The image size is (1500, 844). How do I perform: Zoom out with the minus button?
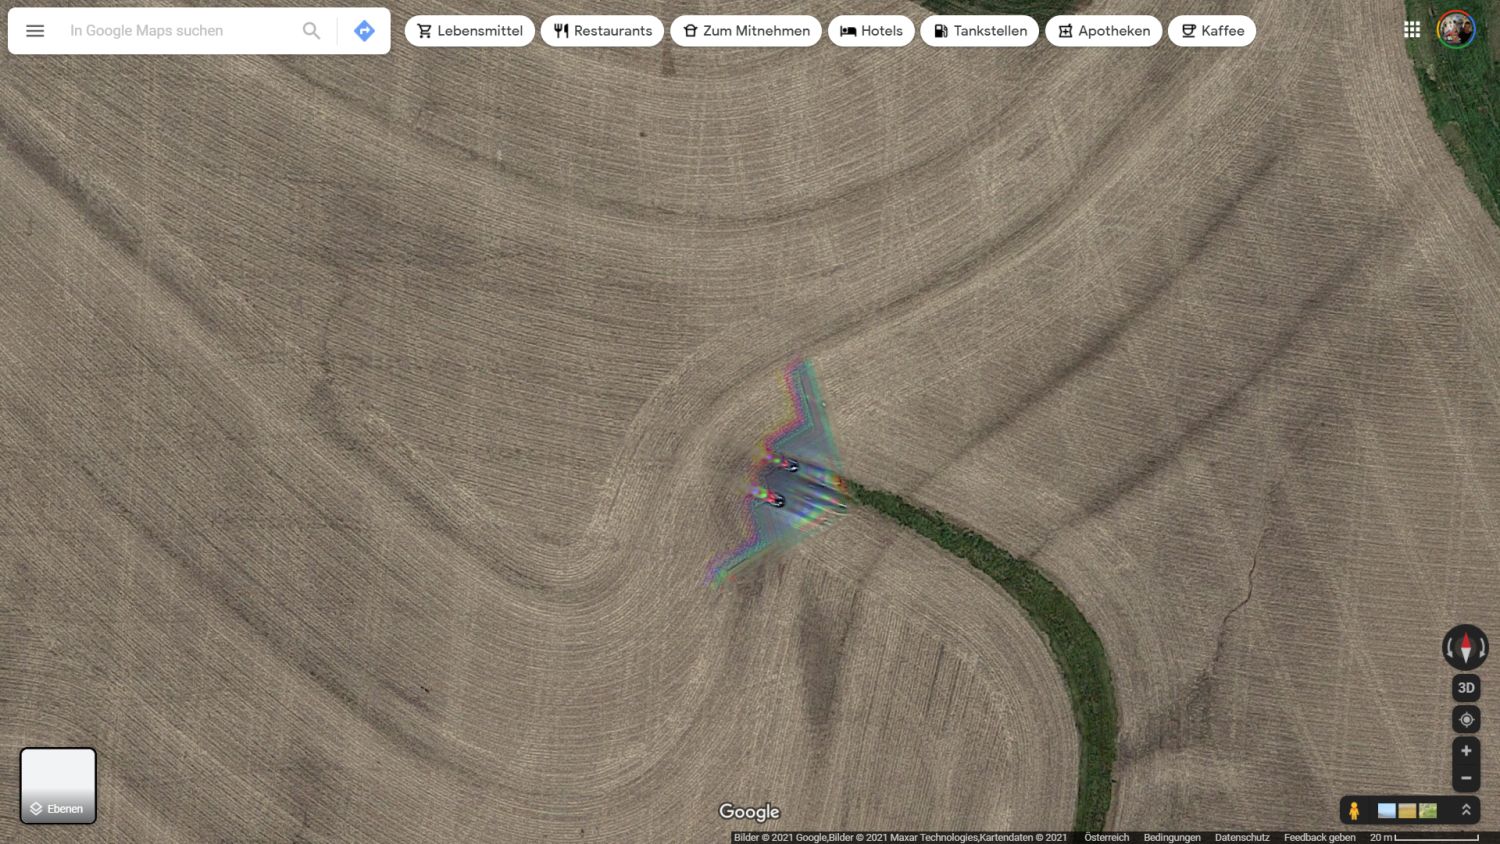pyautogui.click(x=1466, y=778)
